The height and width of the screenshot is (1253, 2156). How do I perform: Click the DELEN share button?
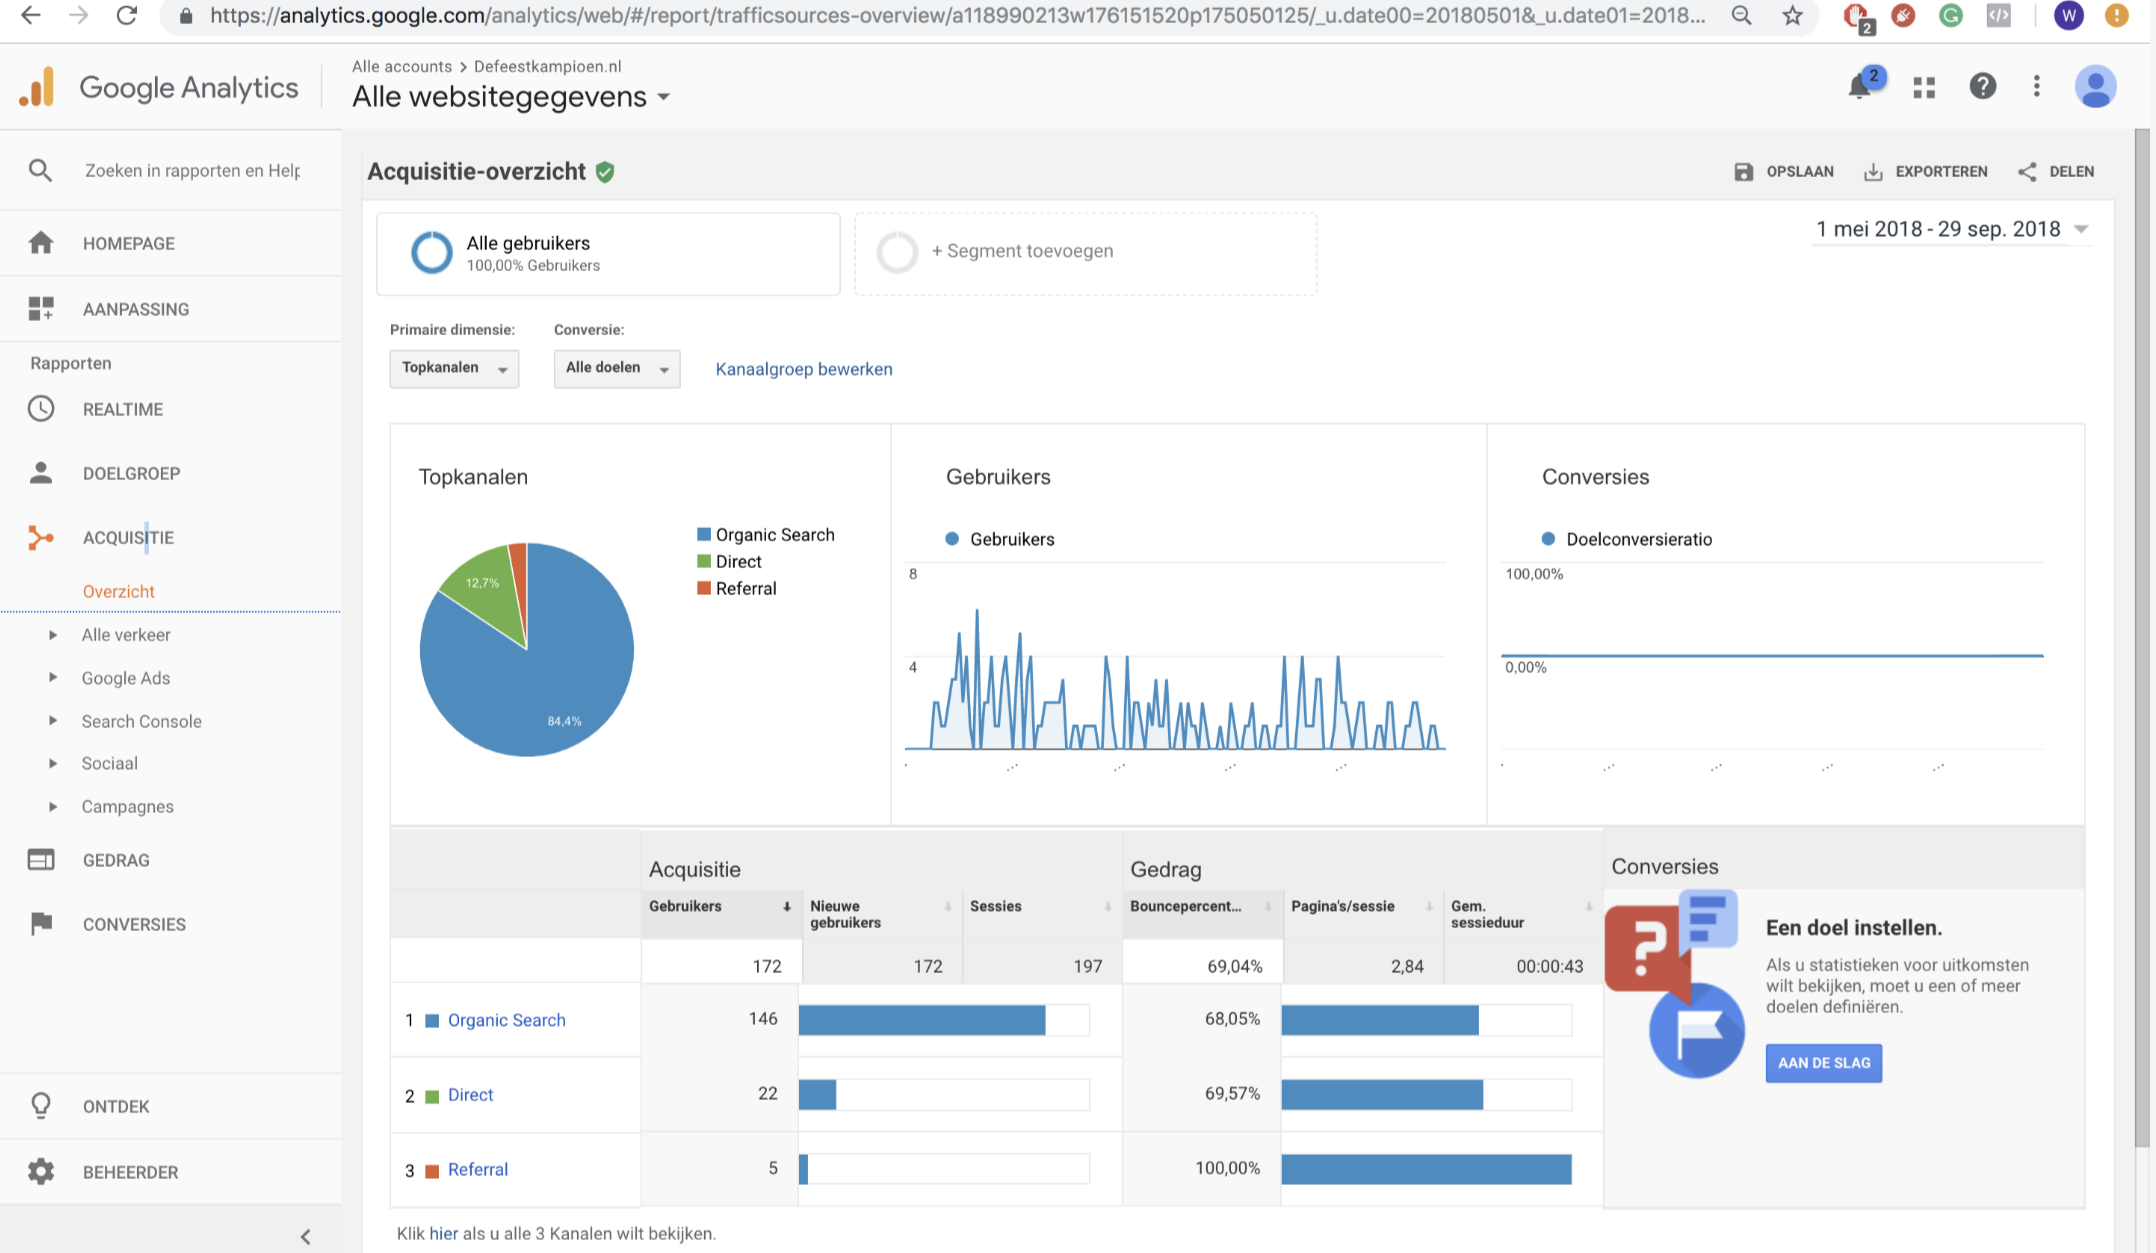tap(2056, 171)
